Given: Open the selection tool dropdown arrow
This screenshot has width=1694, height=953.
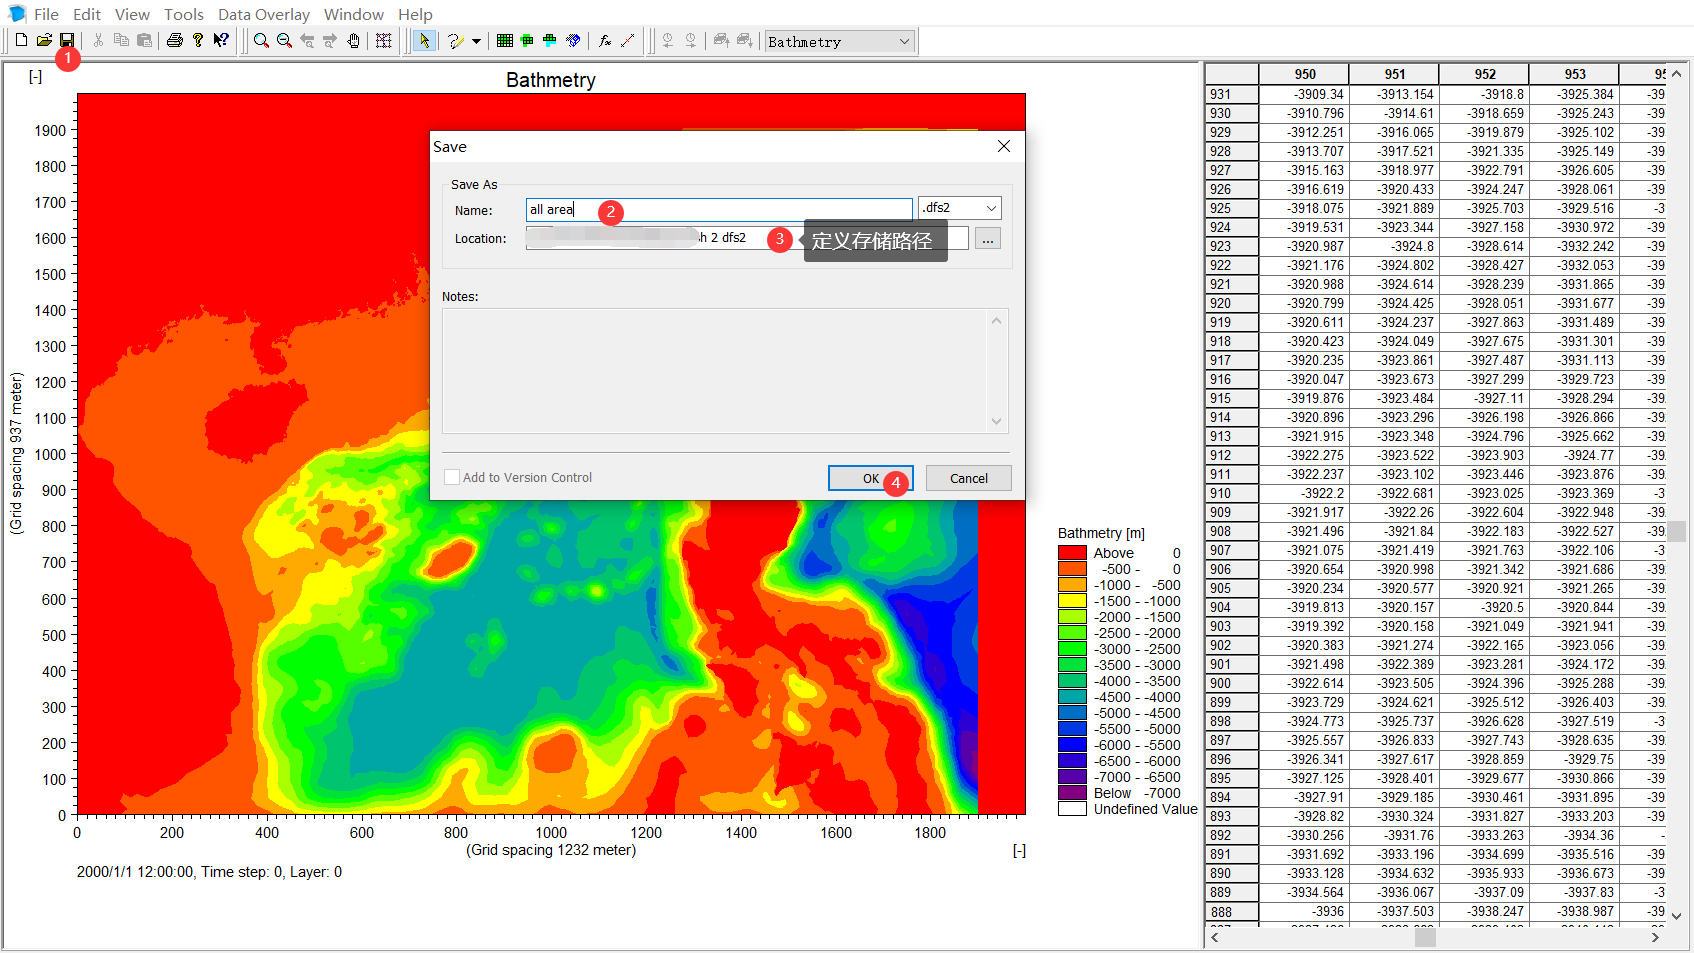Looking at the screenshot, I should [476, 41].
